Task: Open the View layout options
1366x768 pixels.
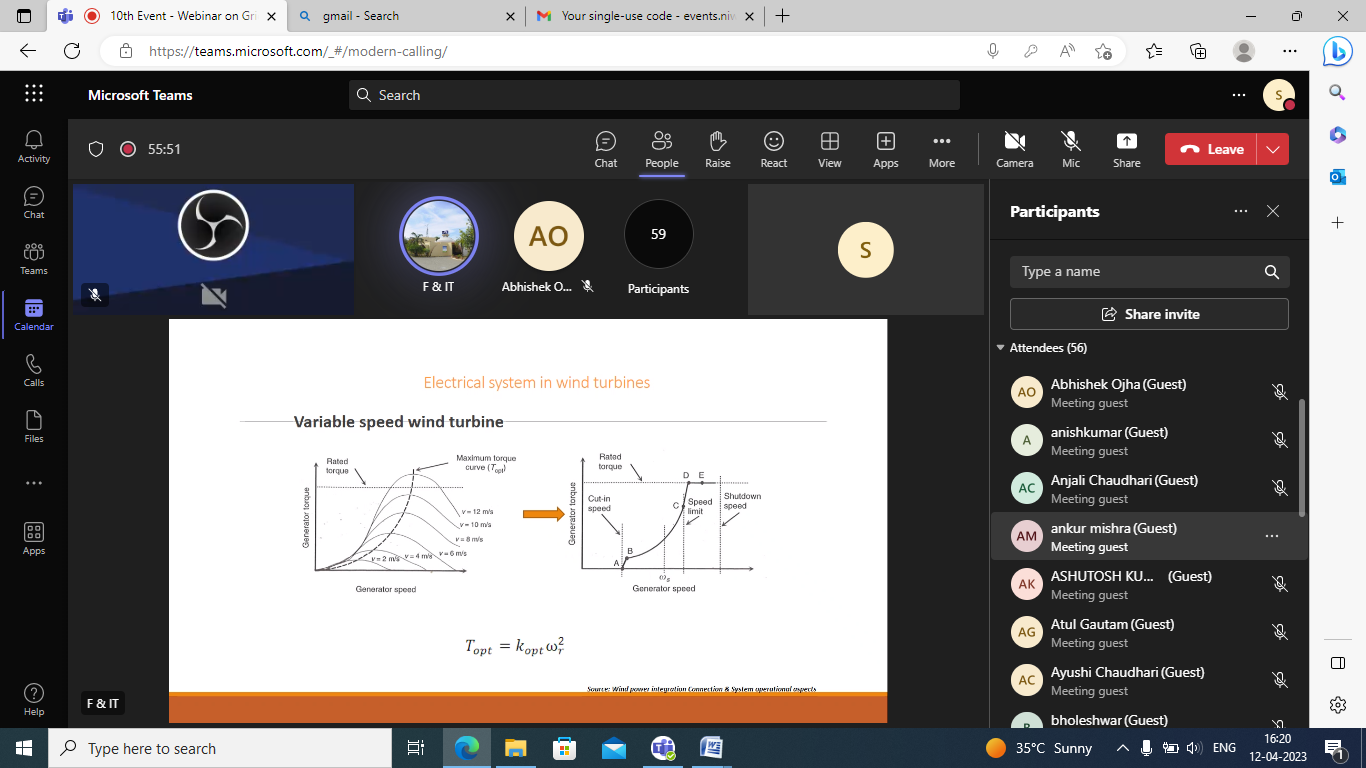Action: pos(829,149)
